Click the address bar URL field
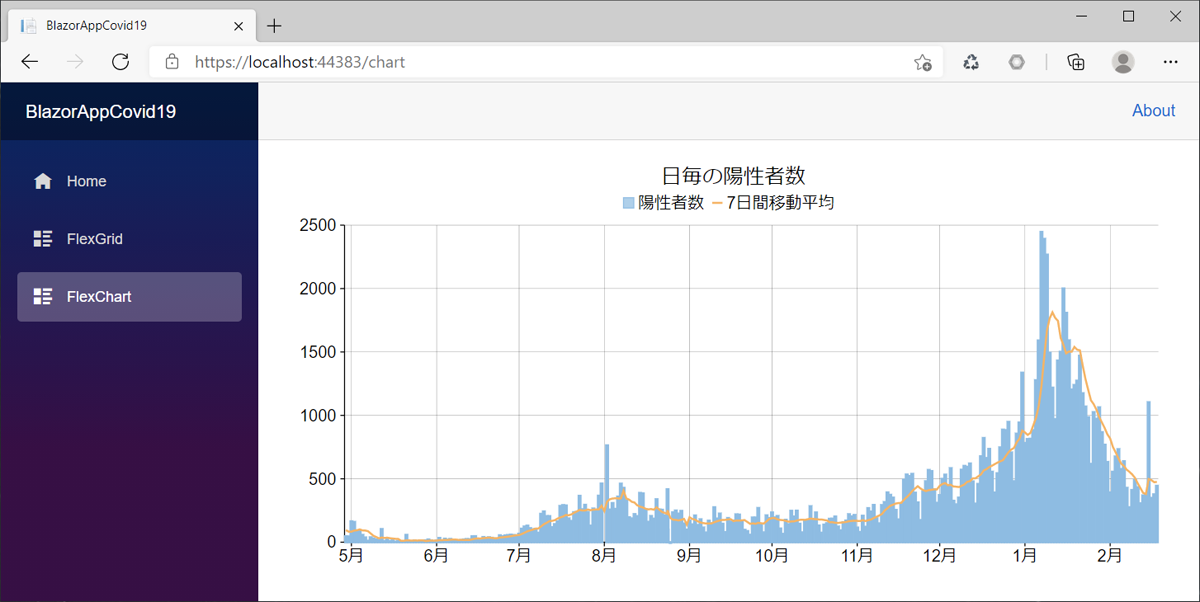This screenshot has width=1200, height=602. point(545,62)
